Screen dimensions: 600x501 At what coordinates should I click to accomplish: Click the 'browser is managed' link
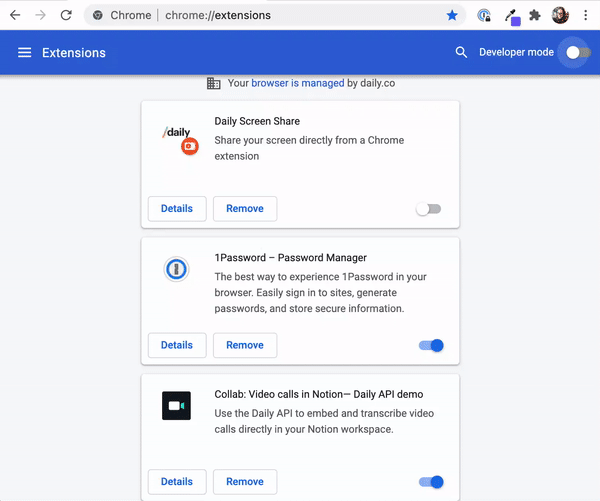coord(297,83)
